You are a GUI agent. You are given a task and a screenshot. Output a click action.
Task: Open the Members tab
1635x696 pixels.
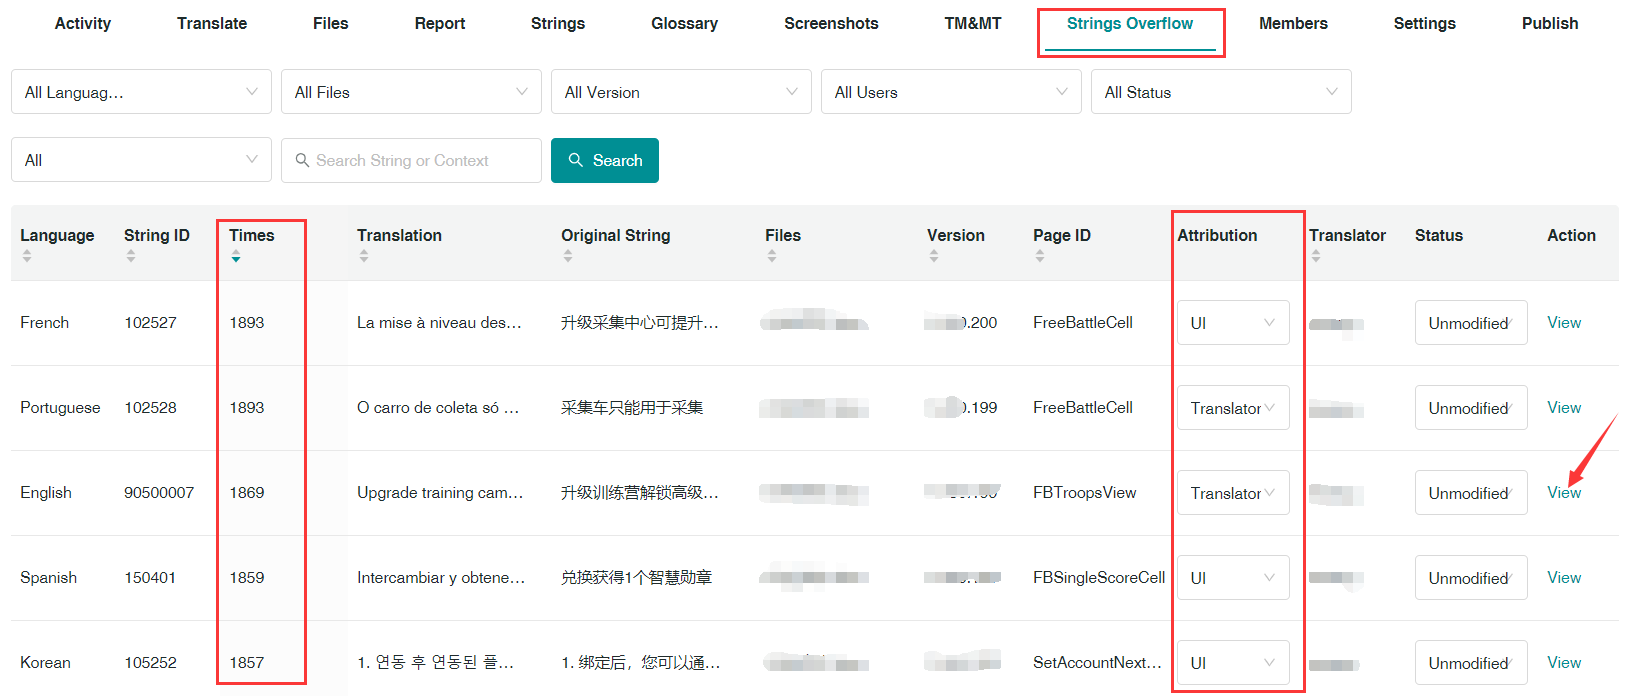click(x=1293, y=23)
